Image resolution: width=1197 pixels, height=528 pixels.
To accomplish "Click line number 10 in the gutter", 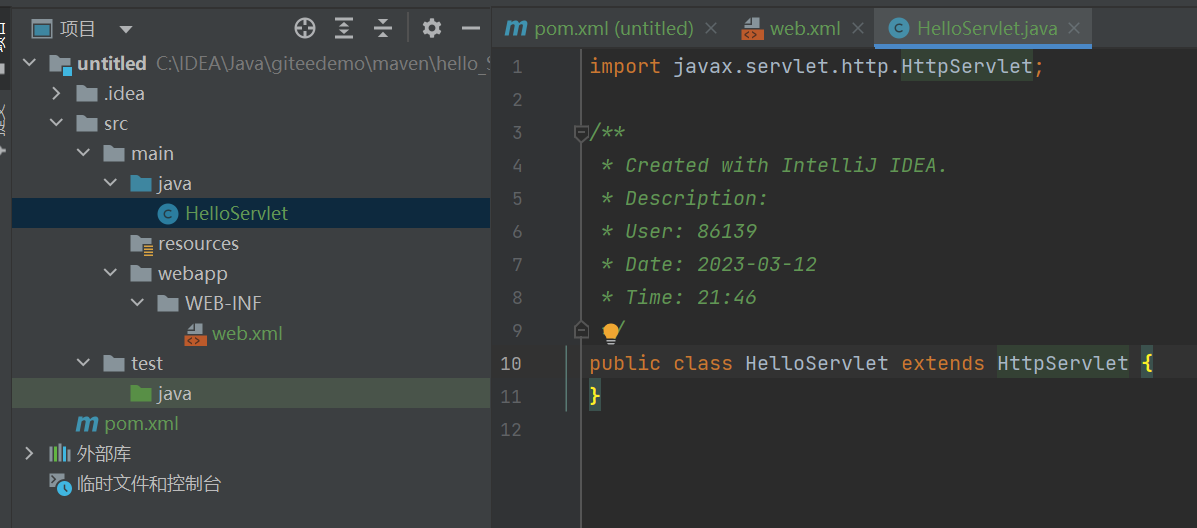I will pyautogui.click(x=511, y=363).
